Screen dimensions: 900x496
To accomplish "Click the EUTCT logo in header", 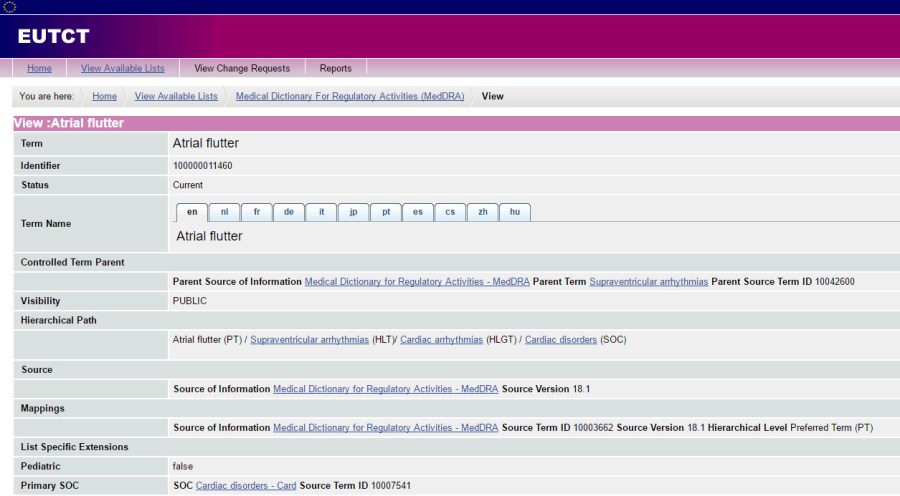I will pyautogui.click(x=54, y=37).
